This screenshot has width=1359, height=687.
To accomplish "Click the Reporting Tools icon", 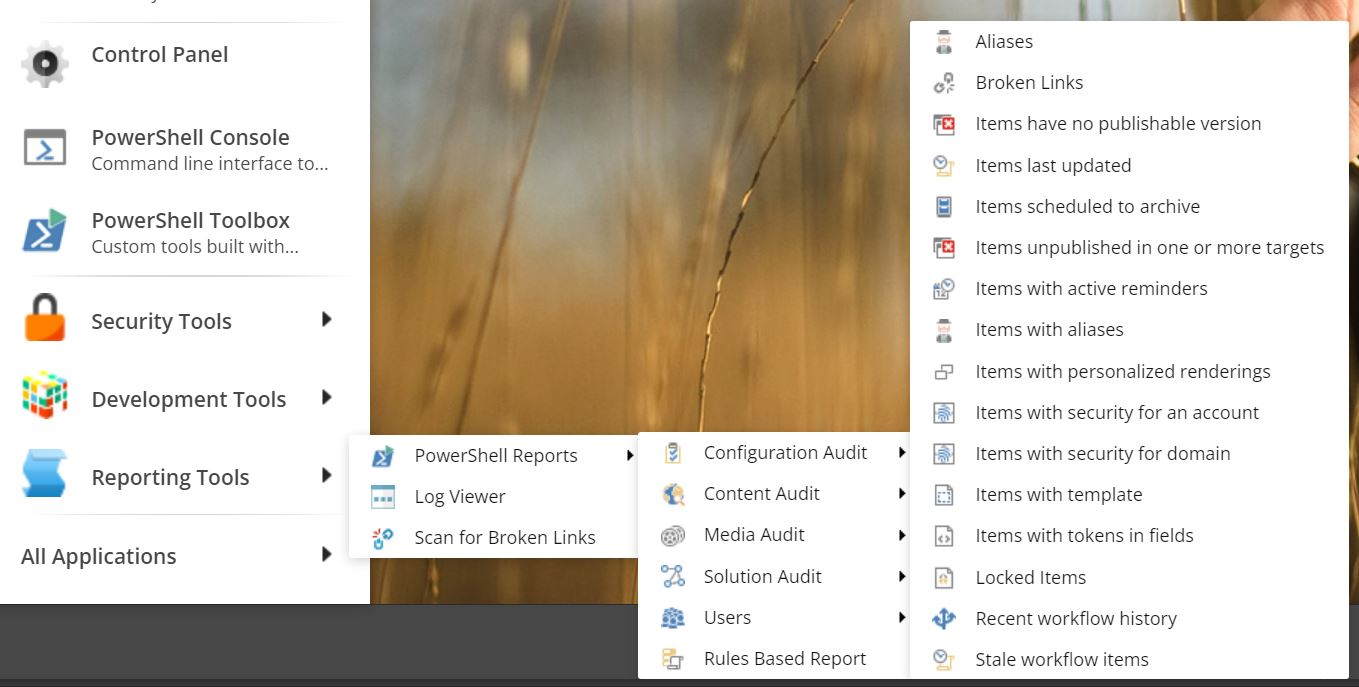I will tap(45, 475).
